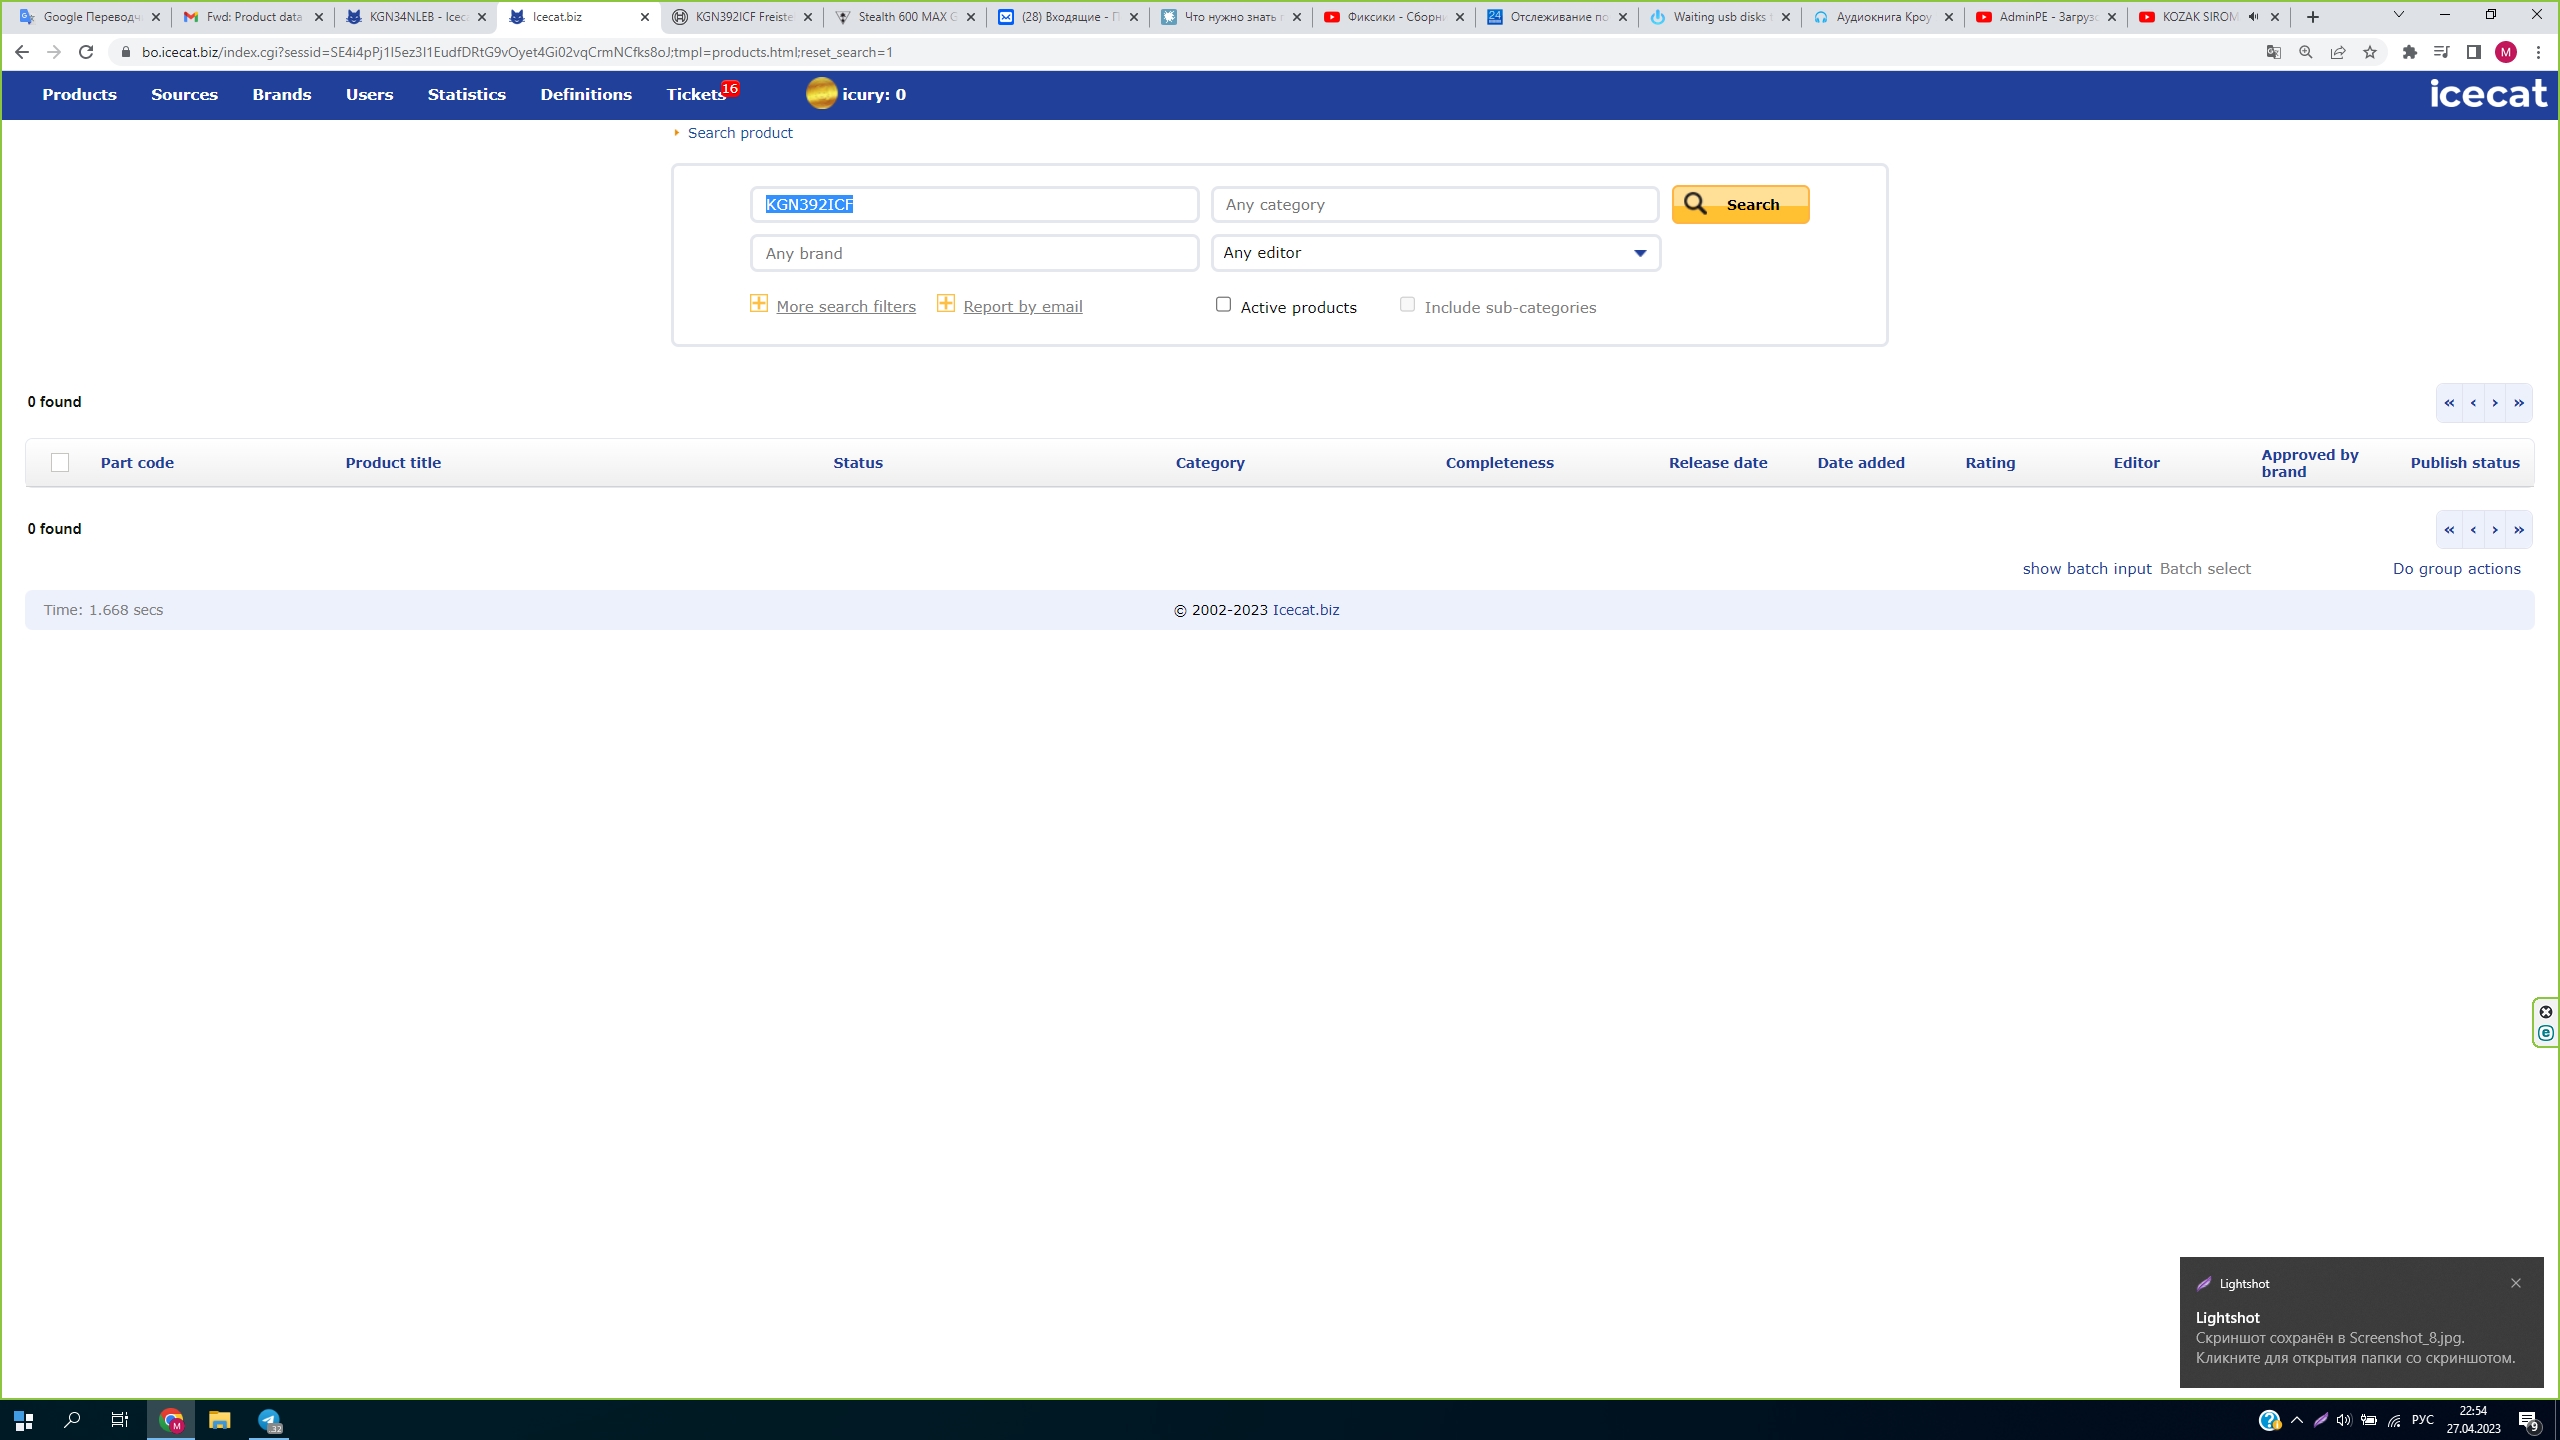The height and width of the screenshot is (1440, 2560).
Task: Navigate to the Definitions menu section
Action: point(585,93)
